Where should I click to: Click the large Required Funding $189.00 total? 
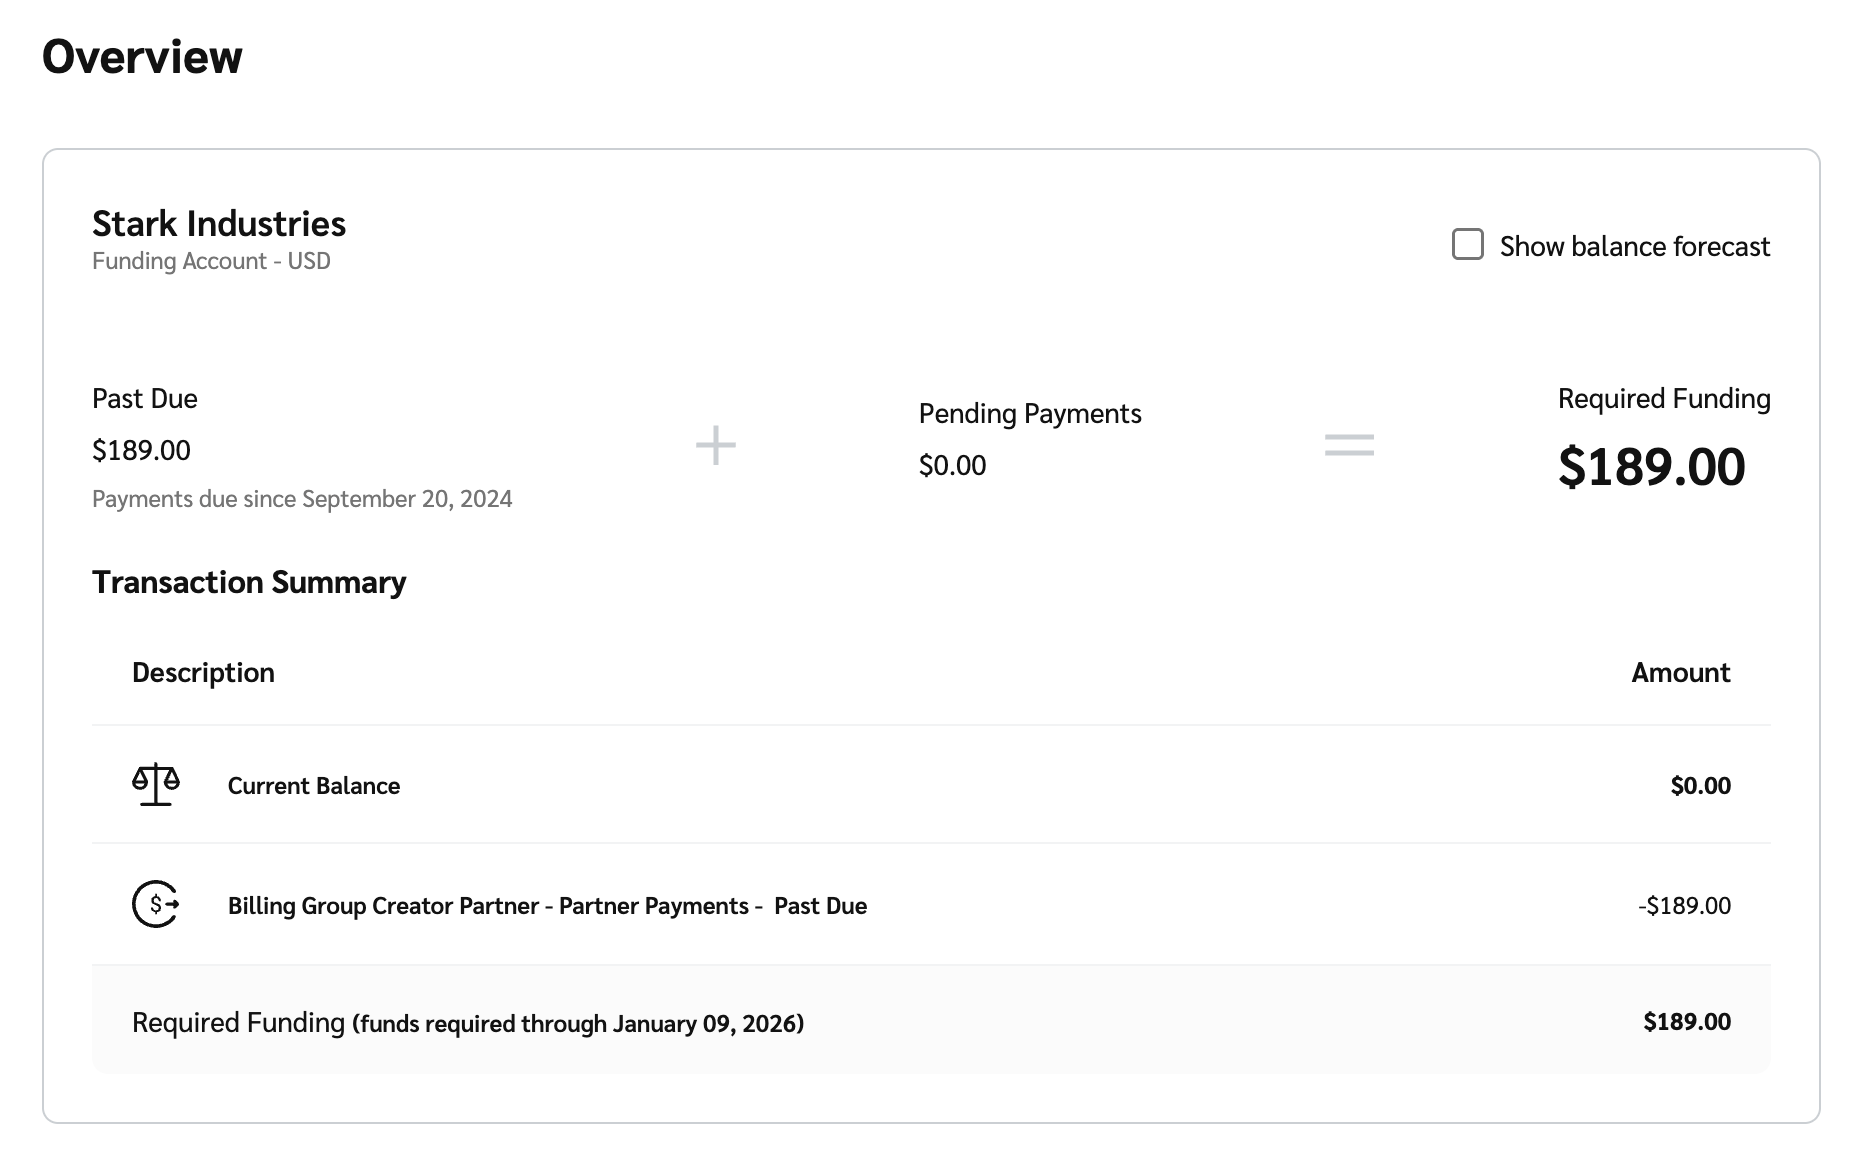tap(1651, 467)
